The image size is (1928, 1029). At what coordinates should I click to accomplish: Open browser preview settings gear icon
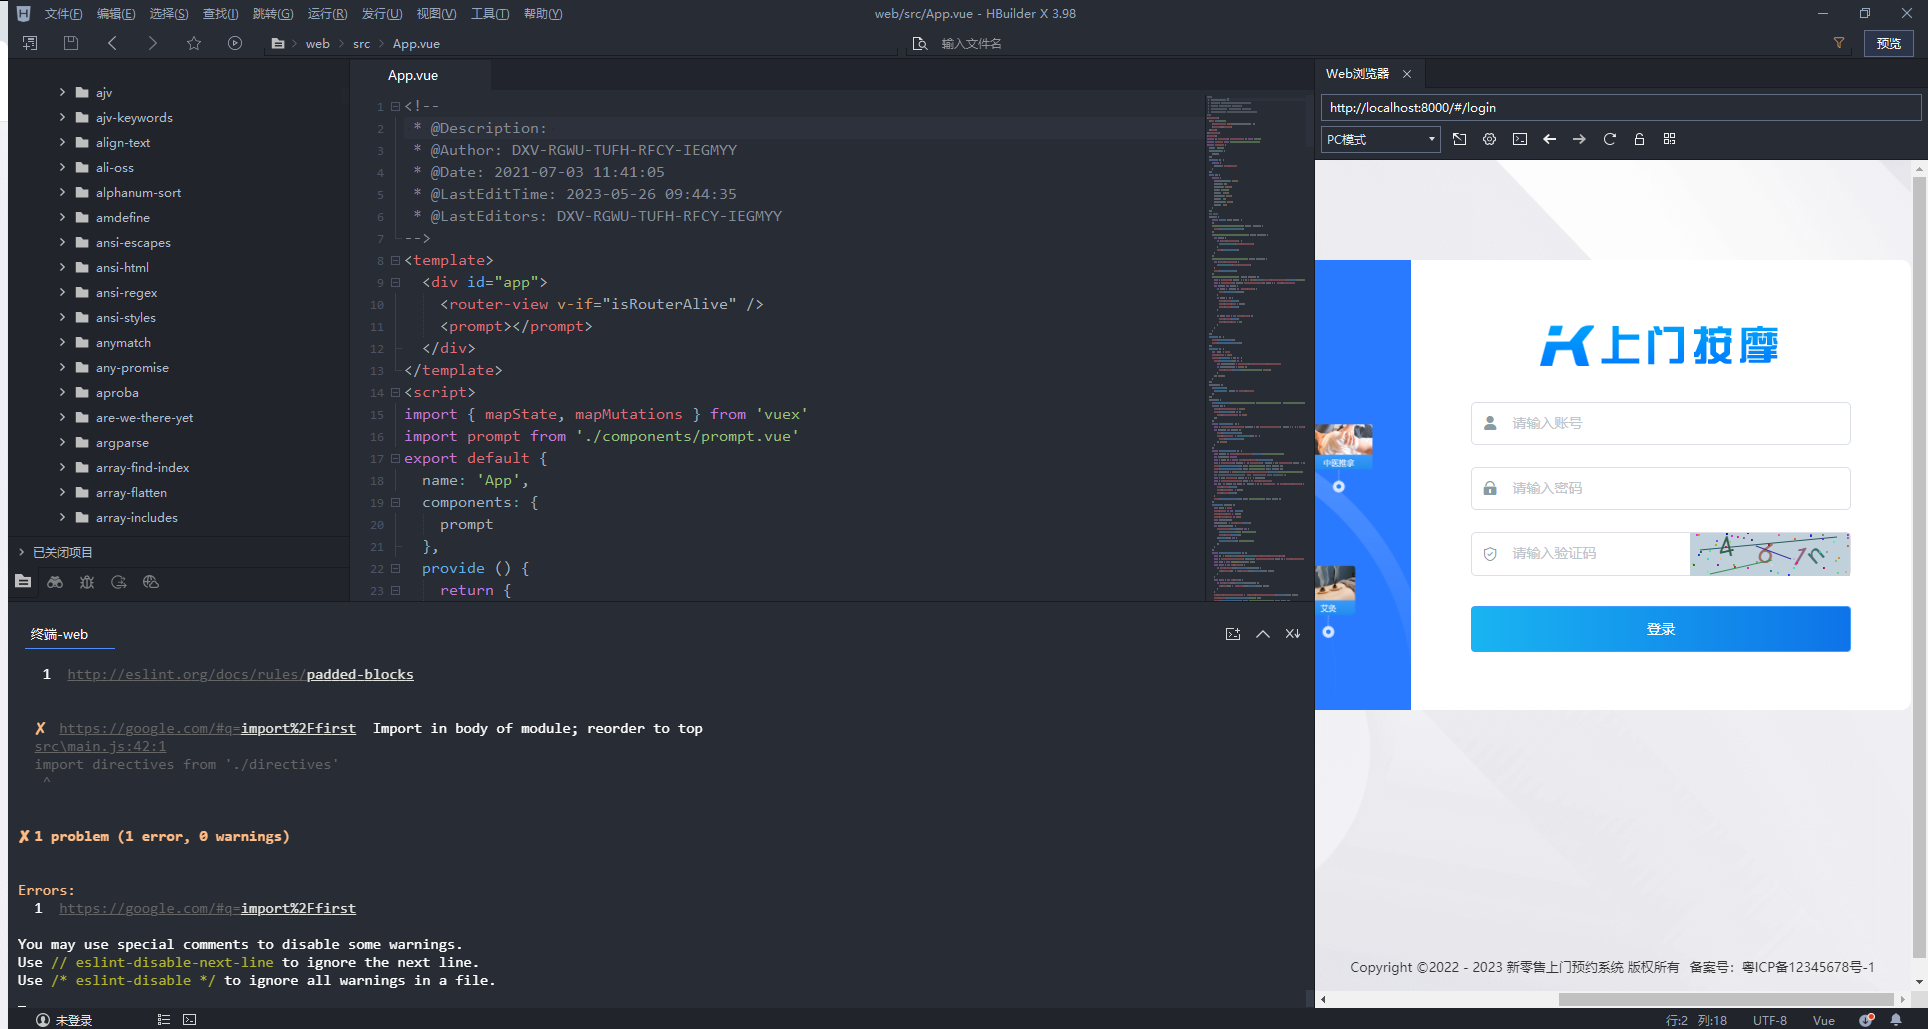coord(1489,139)
